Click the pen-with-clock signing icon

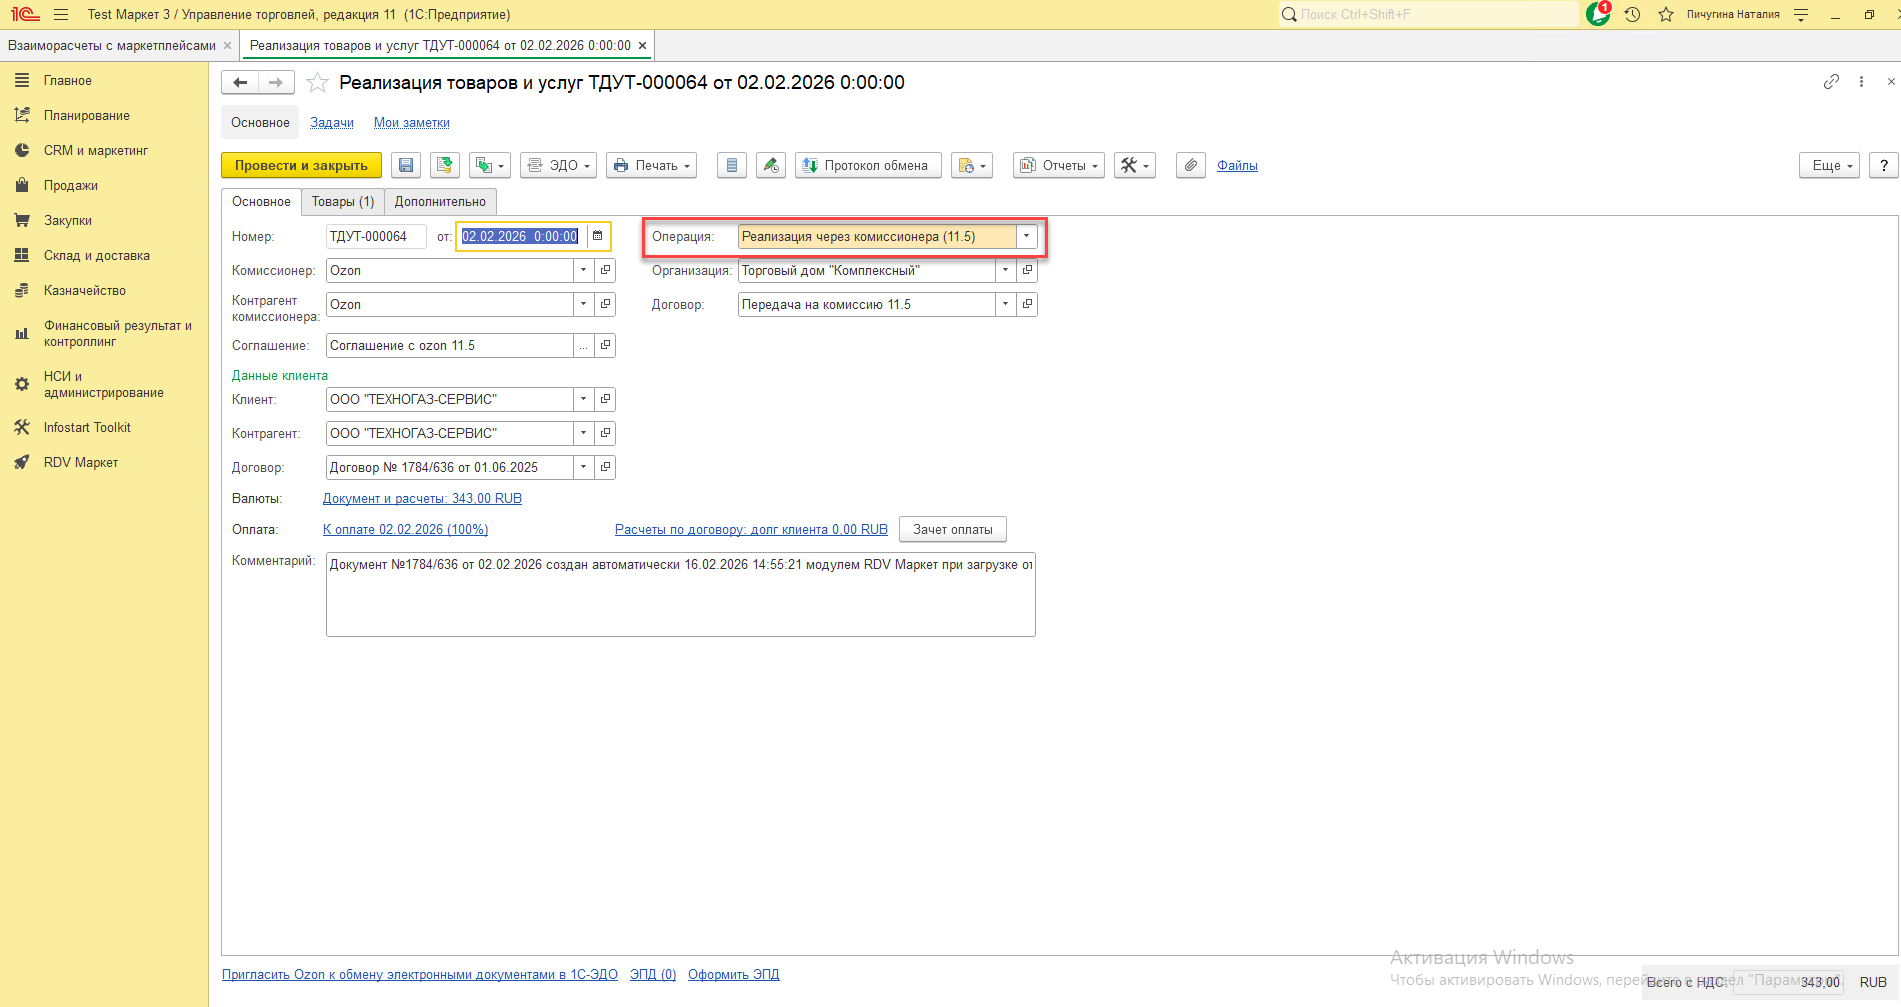pyautogui.click(x=771, y=166)
